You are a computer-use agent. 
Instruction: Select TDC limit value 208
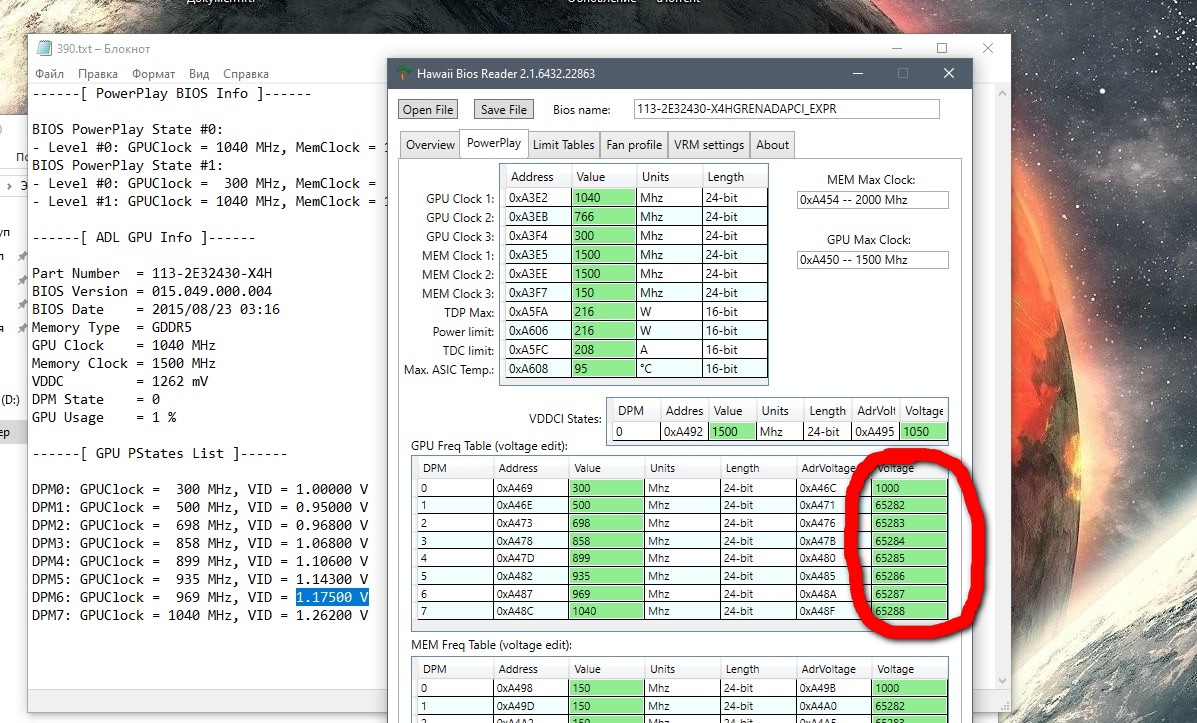(604, 350)
